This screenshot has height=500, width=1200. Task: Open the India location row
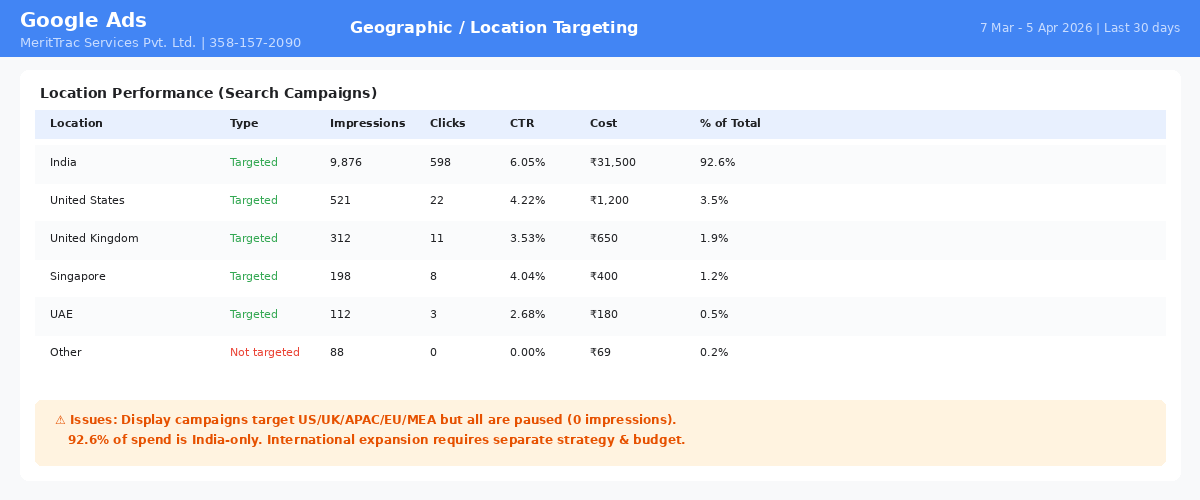(600, 163)
